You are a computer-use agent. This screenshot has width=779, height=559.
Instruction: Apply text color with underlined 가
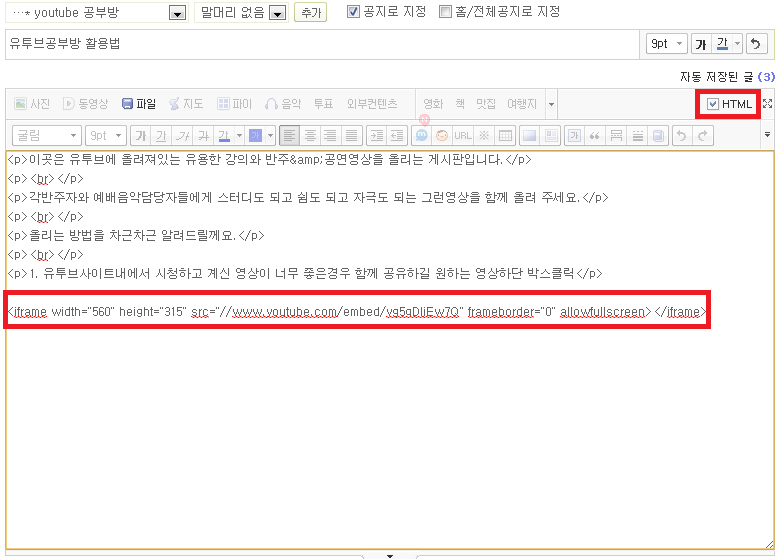(x=224, y=136)
